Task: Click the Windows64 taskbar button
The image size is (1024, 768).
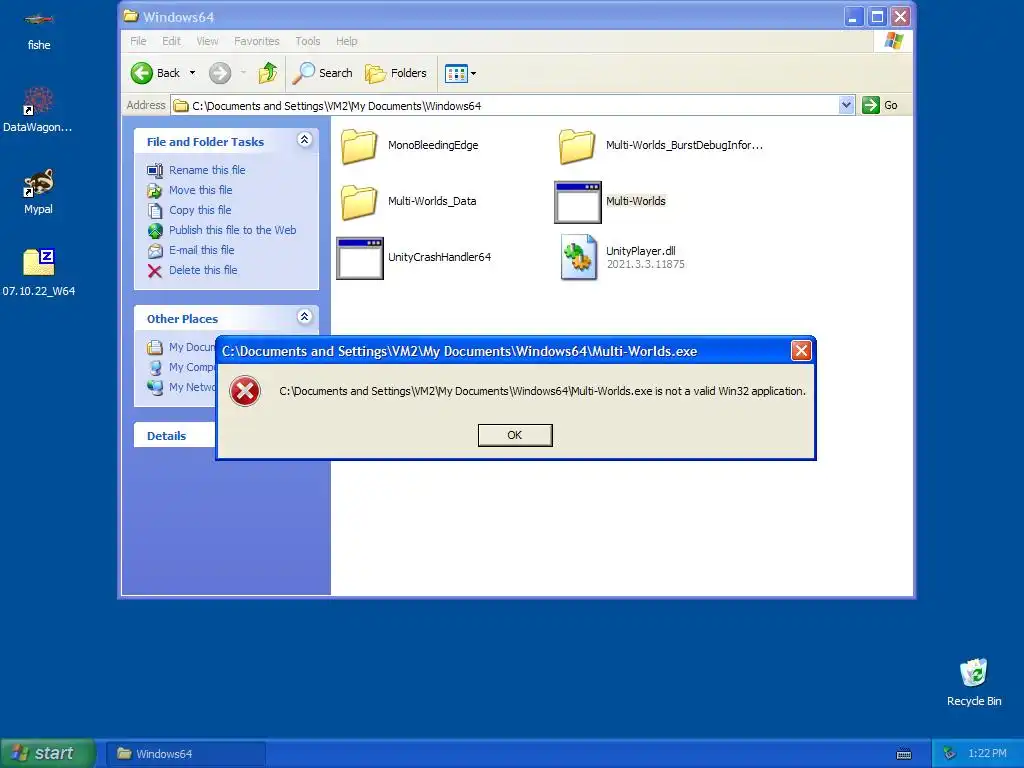Action: point(186,754)
